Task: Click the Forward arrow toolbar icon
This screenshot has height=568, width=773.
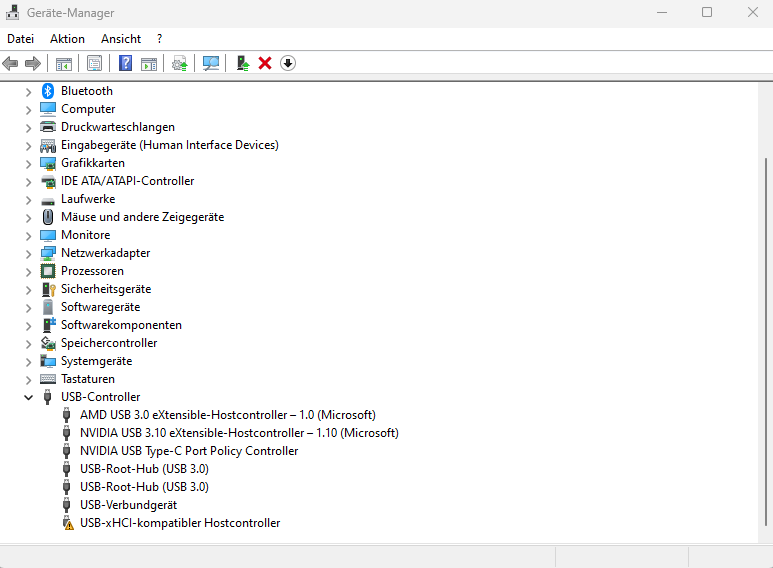Action: coord(33,63)
